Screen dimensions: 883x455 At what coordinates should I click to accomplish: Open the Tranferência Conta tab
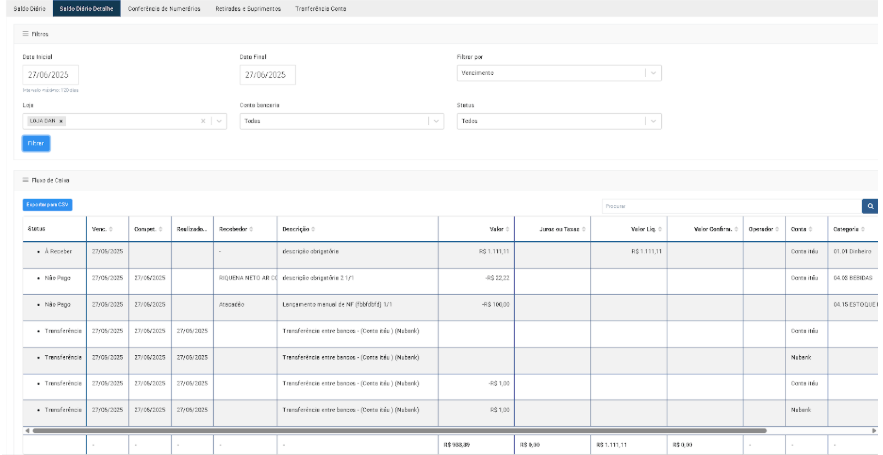coord(321,9)
